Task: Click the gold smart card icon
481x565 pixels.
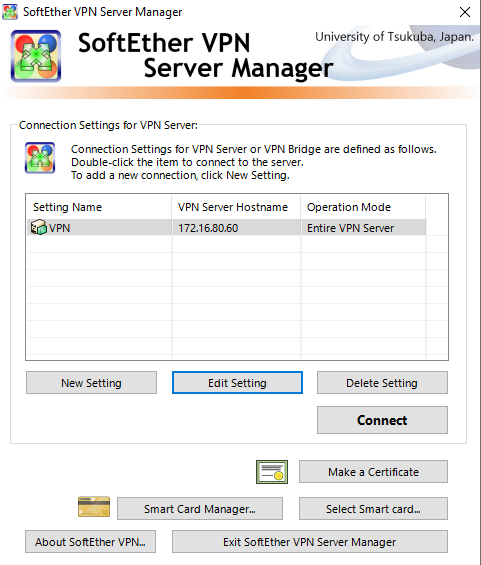Action: click(94, 507)
